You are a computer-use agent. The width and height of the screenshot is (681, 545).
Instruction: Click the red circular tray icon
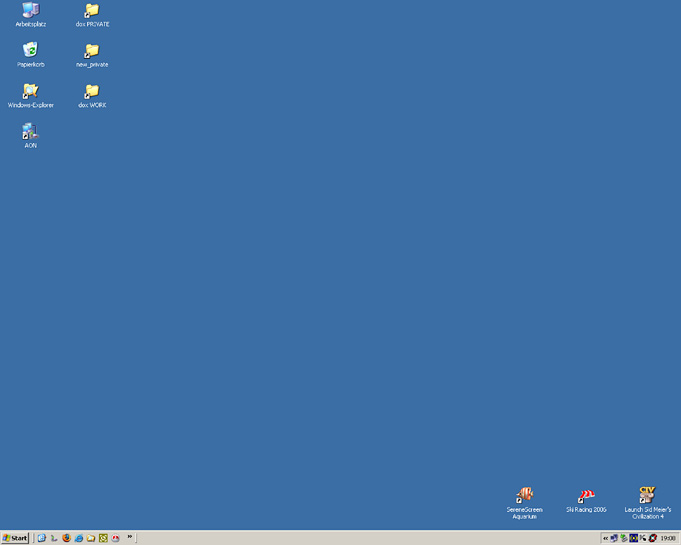pos(652,537)
